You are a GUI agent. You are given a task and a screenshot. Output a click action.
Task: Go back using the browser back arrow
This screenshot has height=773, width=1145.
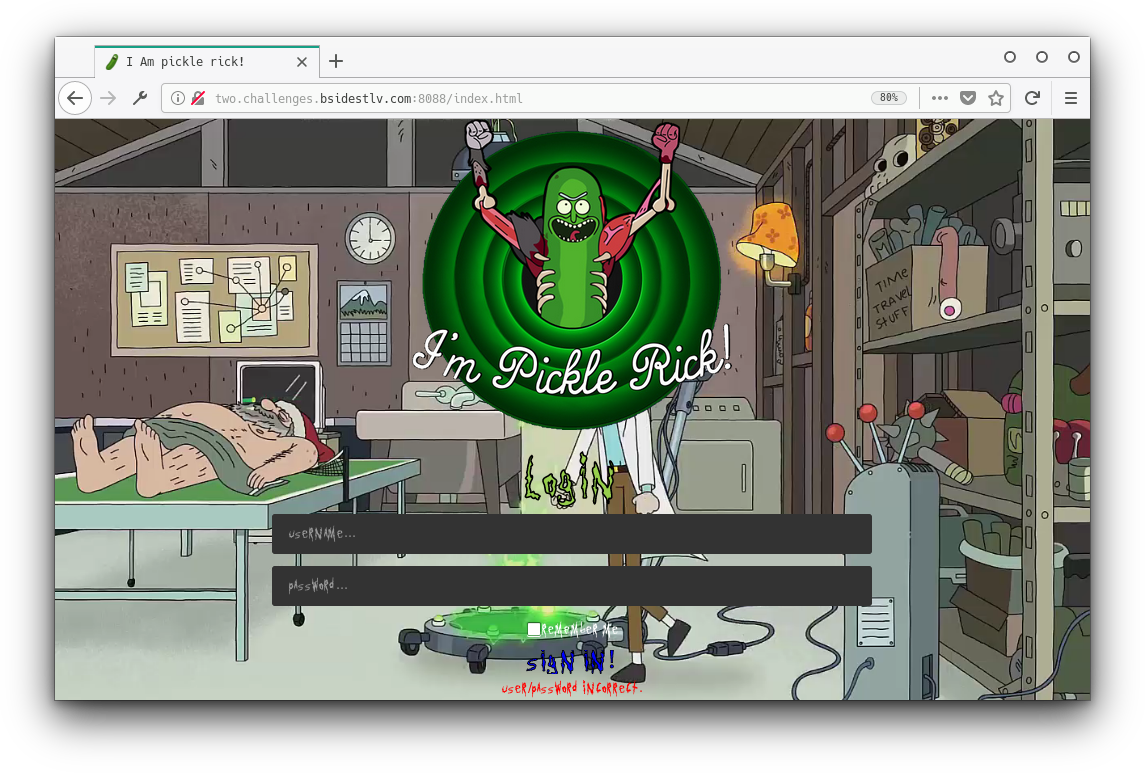75,98
